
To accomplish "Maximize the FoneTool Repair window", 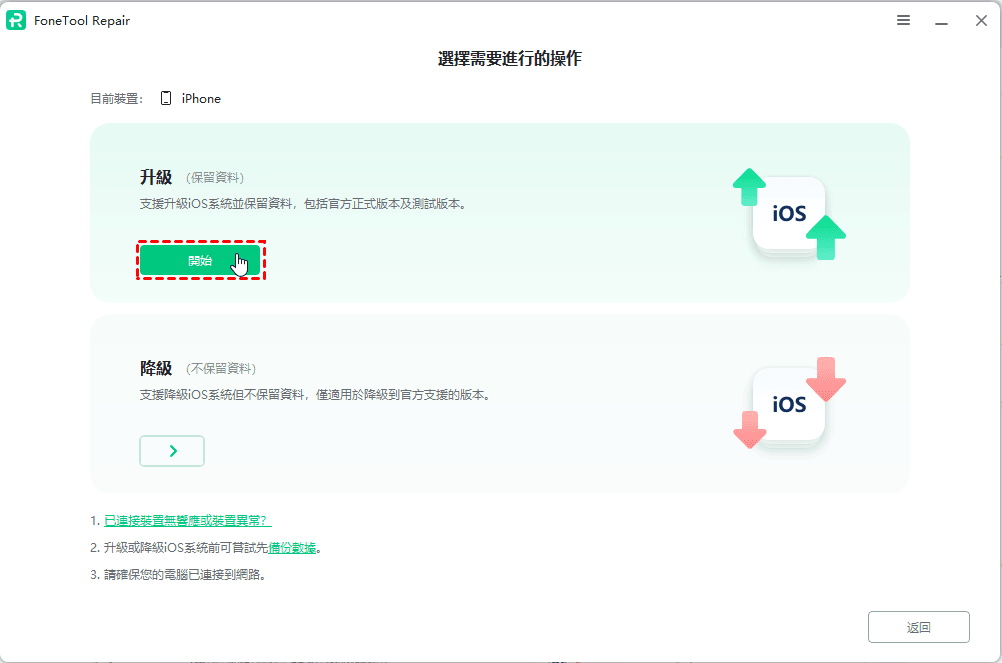I will coord(961,20).
